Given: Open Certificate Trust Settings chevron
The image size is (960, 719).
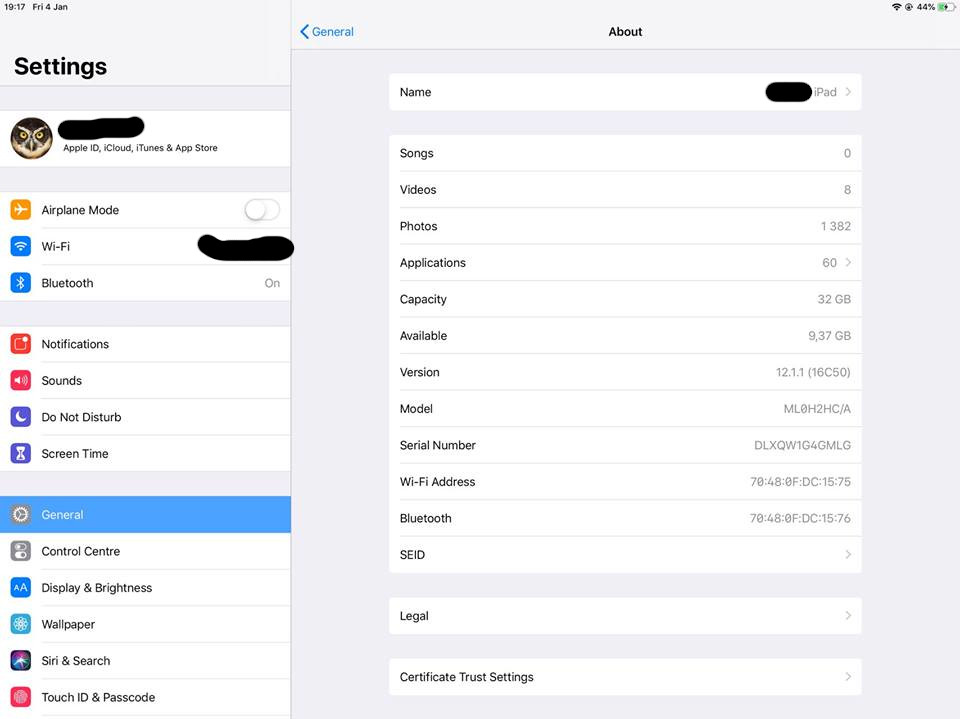Looking at the screenshot, I should tap(849, 677).
